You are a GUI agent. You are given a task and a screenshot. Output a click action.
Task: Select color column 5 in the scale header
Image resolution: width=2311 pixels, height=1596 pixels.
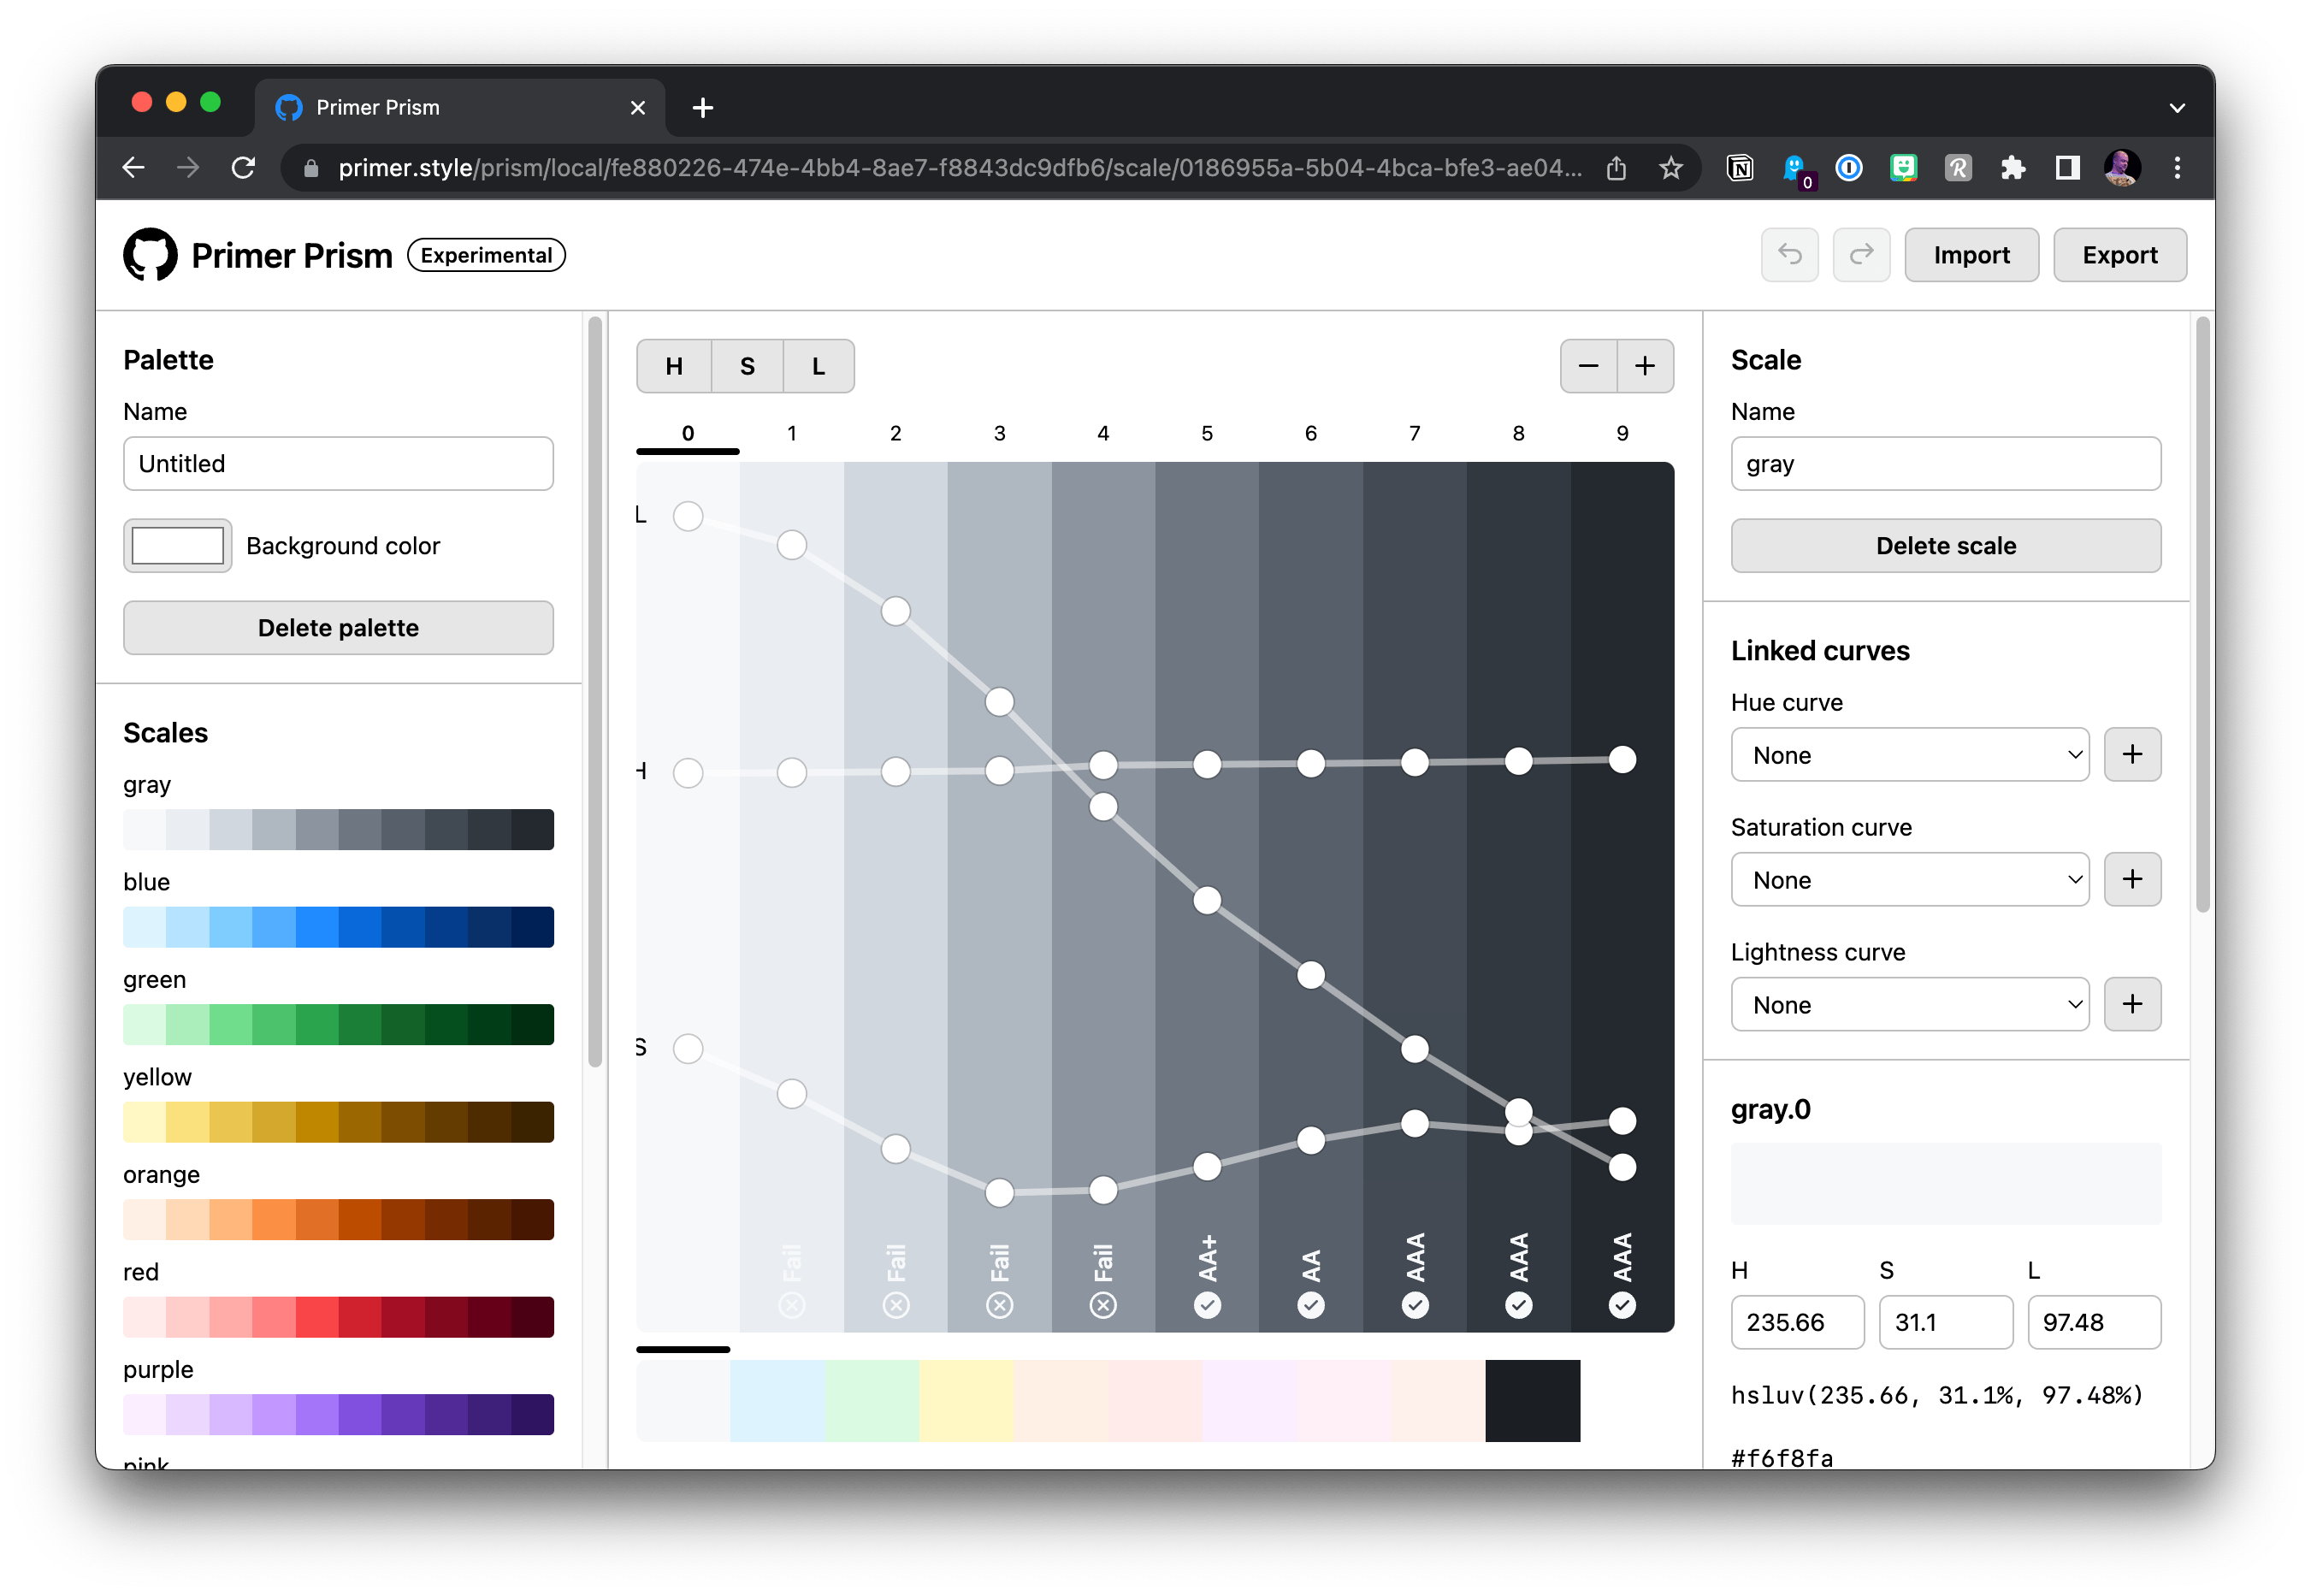1207,434
